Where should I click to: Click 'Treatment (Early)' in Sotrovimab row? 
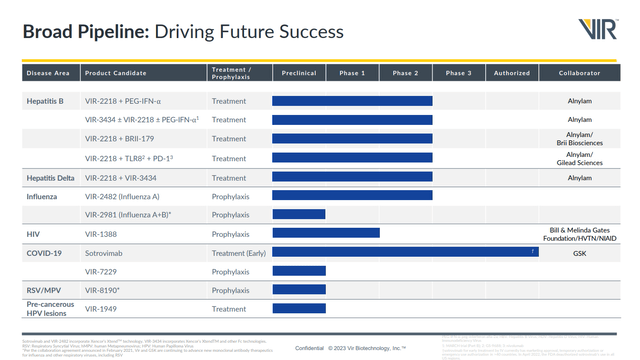[239, 253]
